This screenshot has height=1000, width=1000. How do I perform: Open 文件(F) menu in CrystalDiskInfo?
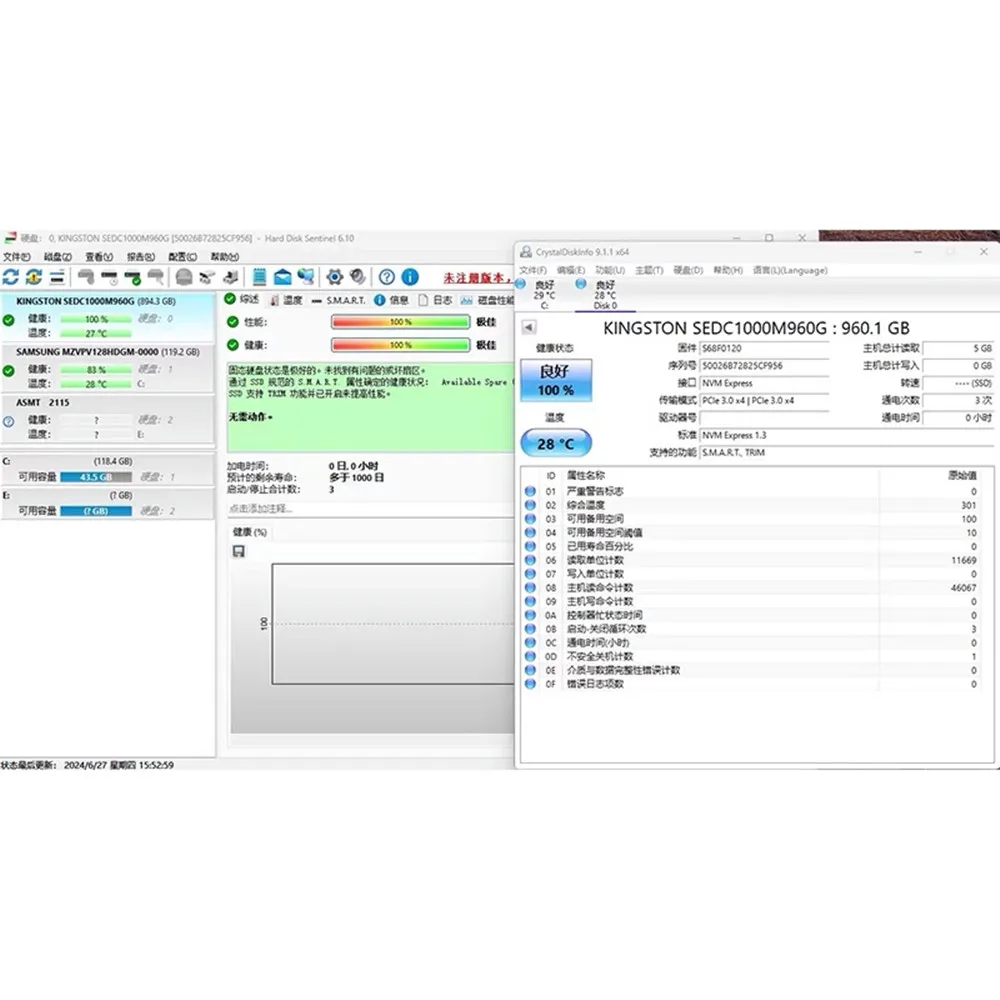click(533, 270)
